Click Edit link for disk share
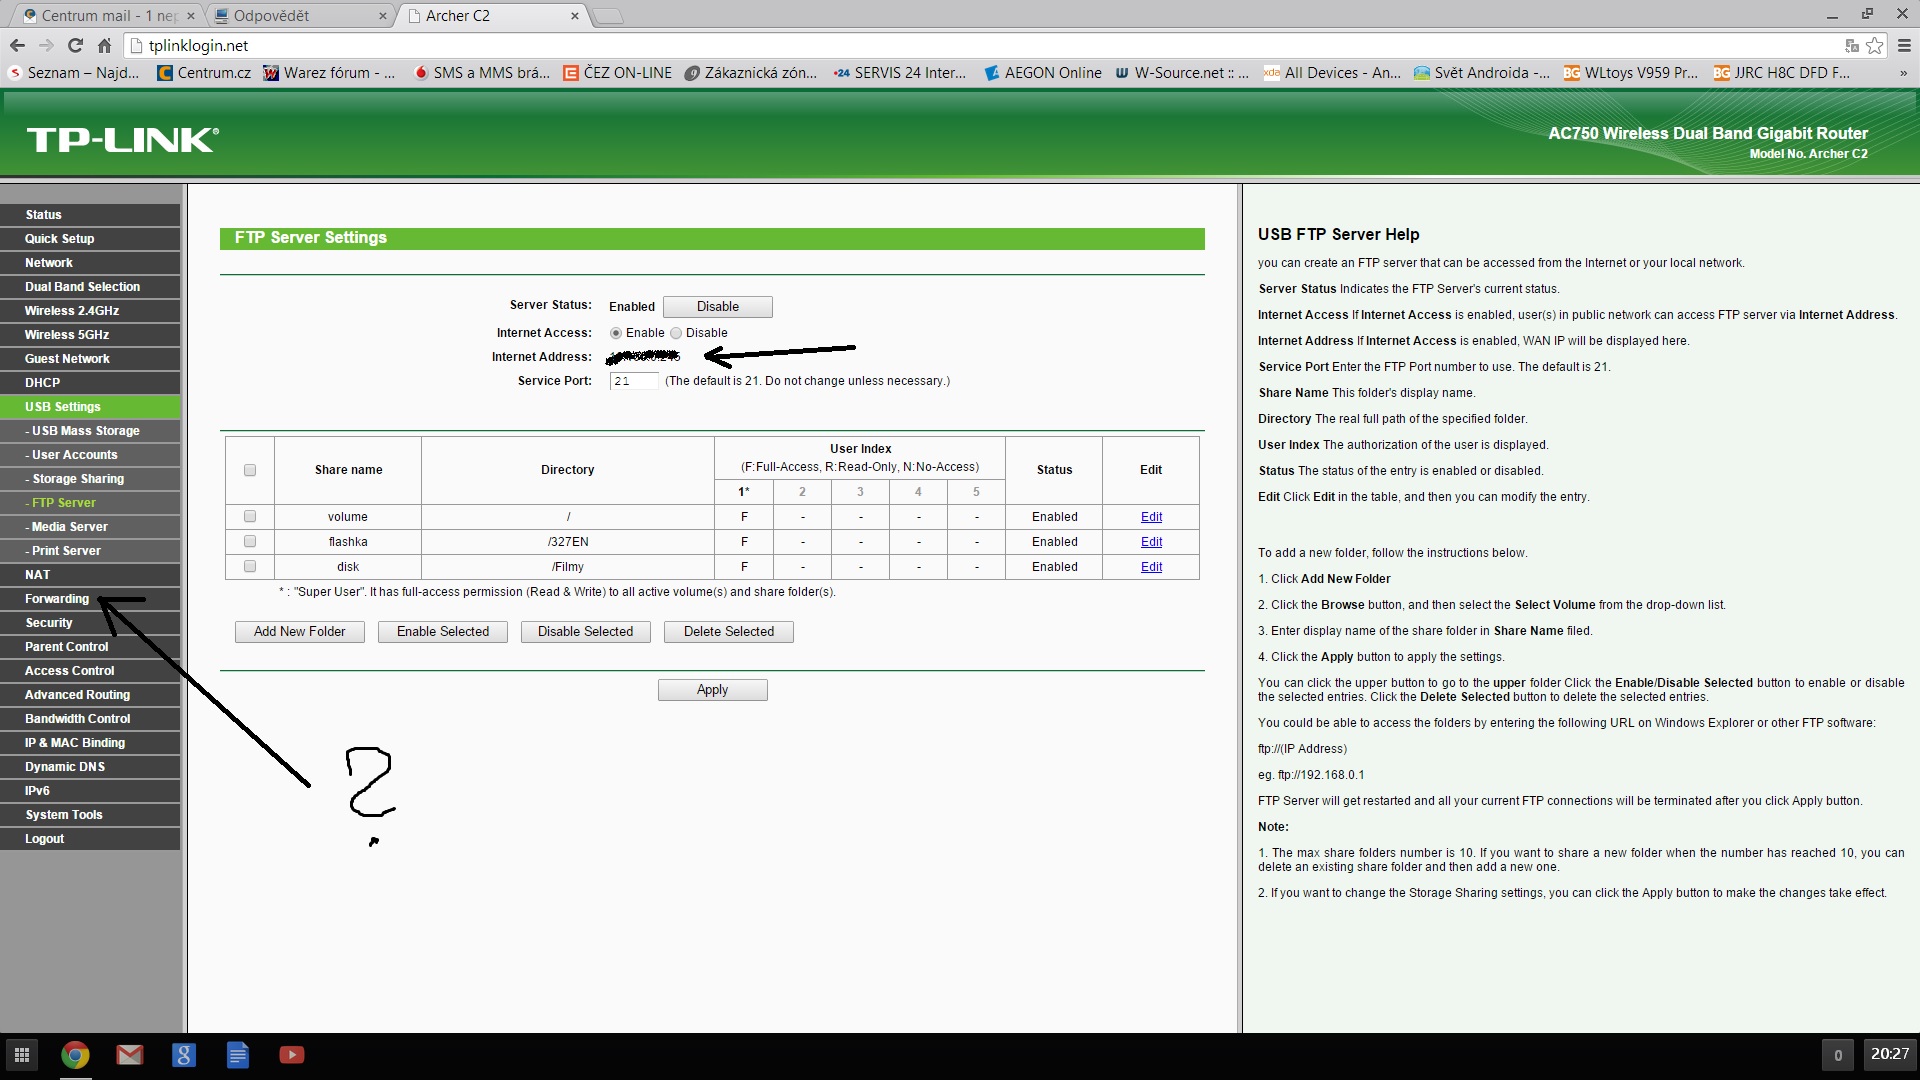Viewport: 1920px width, 1080px height. click(x=1151, y=567)
